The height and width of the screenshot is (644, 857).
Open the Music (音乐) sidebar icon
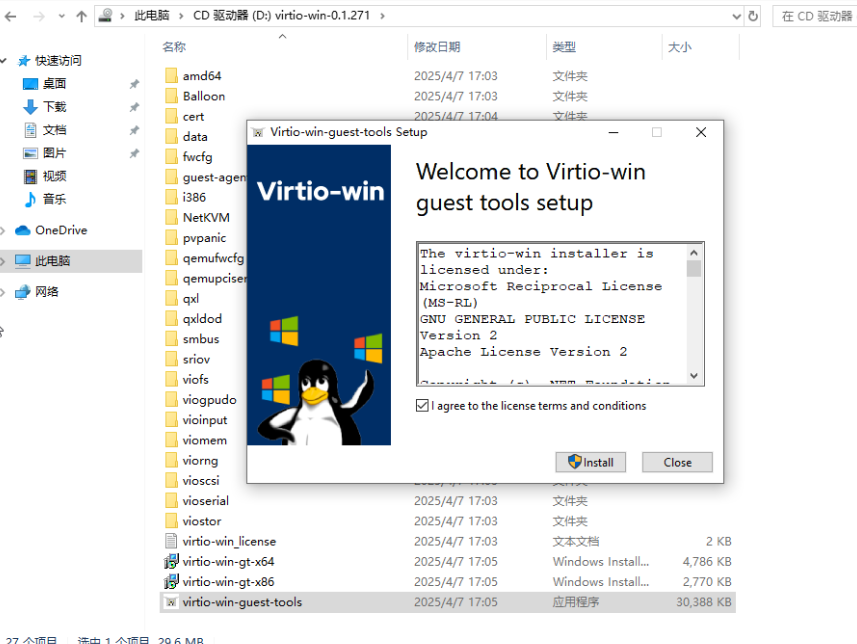pos(30,199)
